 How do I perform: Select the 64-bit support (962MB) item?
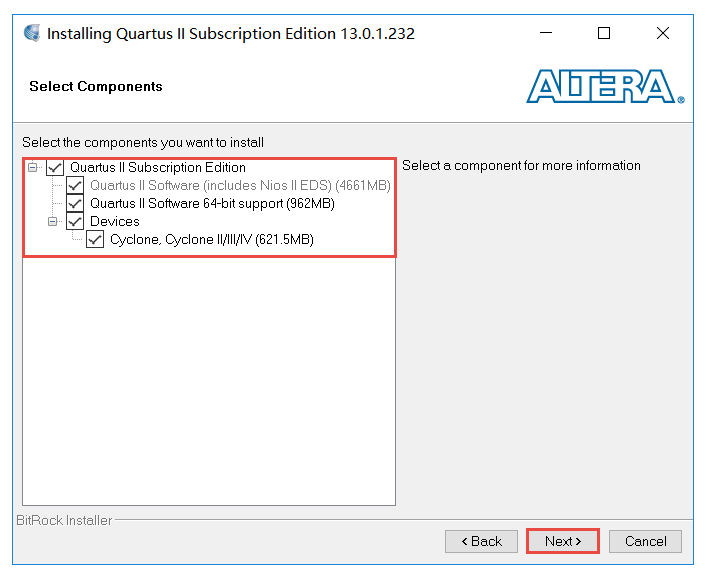[x=212, y=203]
